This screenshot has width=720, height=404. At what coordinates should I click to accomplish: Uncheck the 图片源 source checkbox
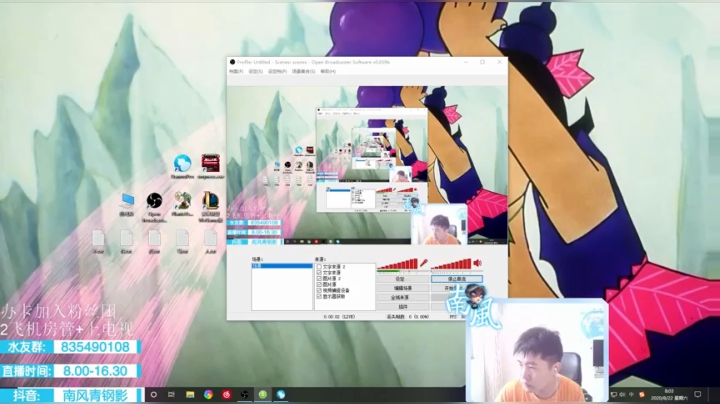319,285
